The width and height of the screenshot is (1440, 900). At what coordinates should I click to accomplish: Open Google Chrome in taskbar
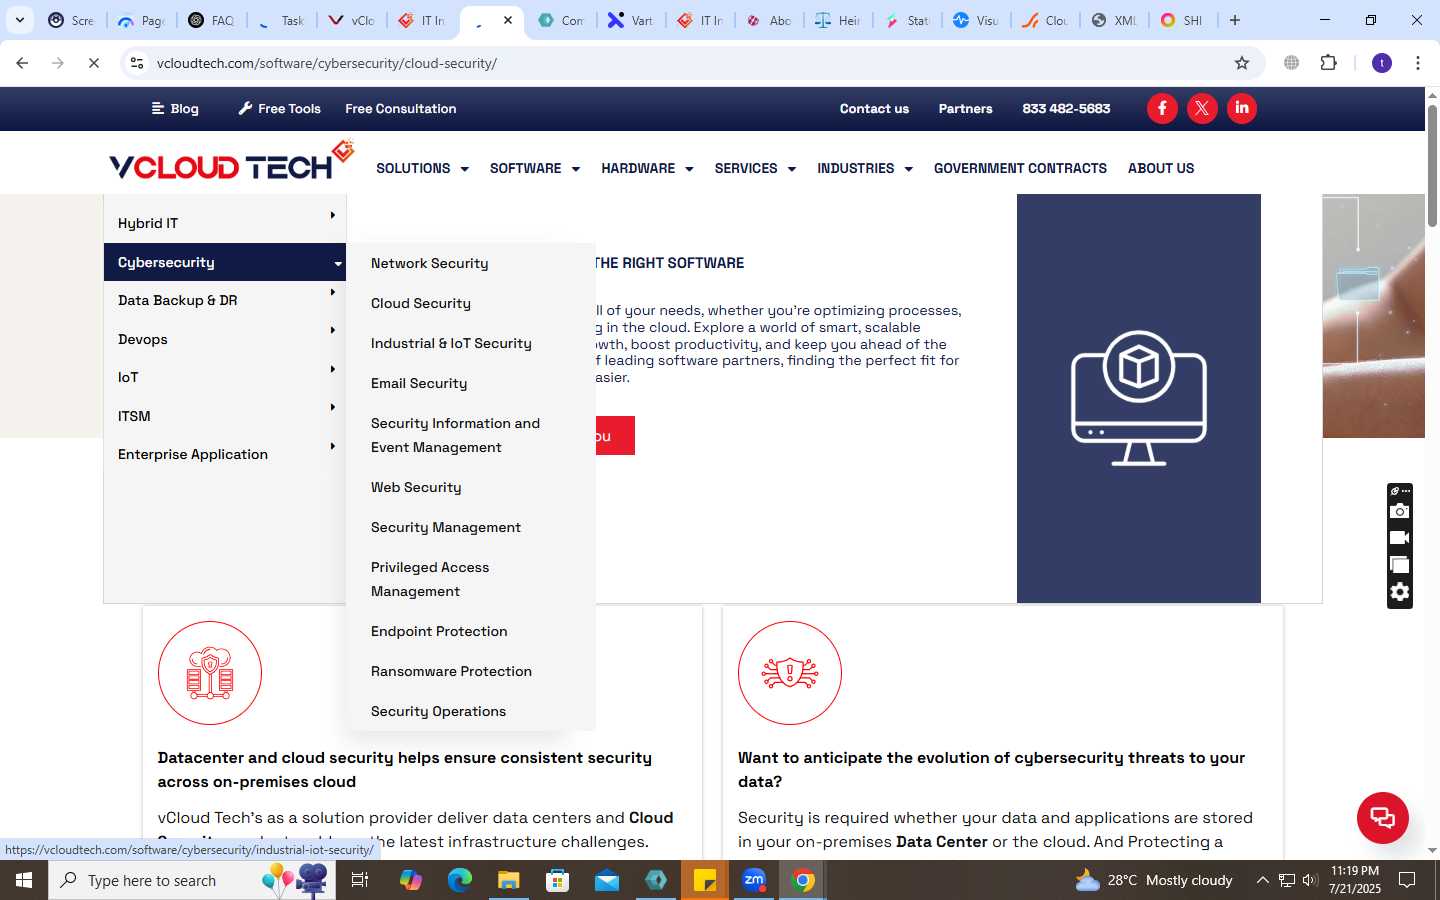802,880
